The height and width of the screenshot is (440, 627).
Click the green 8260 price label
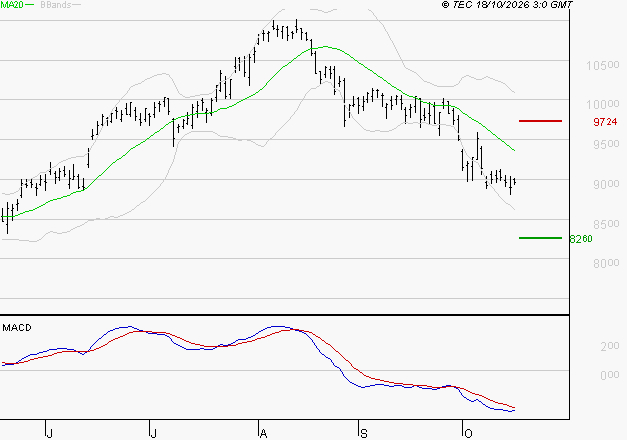(x=581, y=239)
